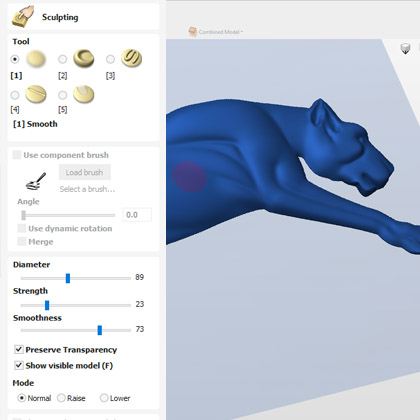Click the Angle value input field

tap(137, 215)
